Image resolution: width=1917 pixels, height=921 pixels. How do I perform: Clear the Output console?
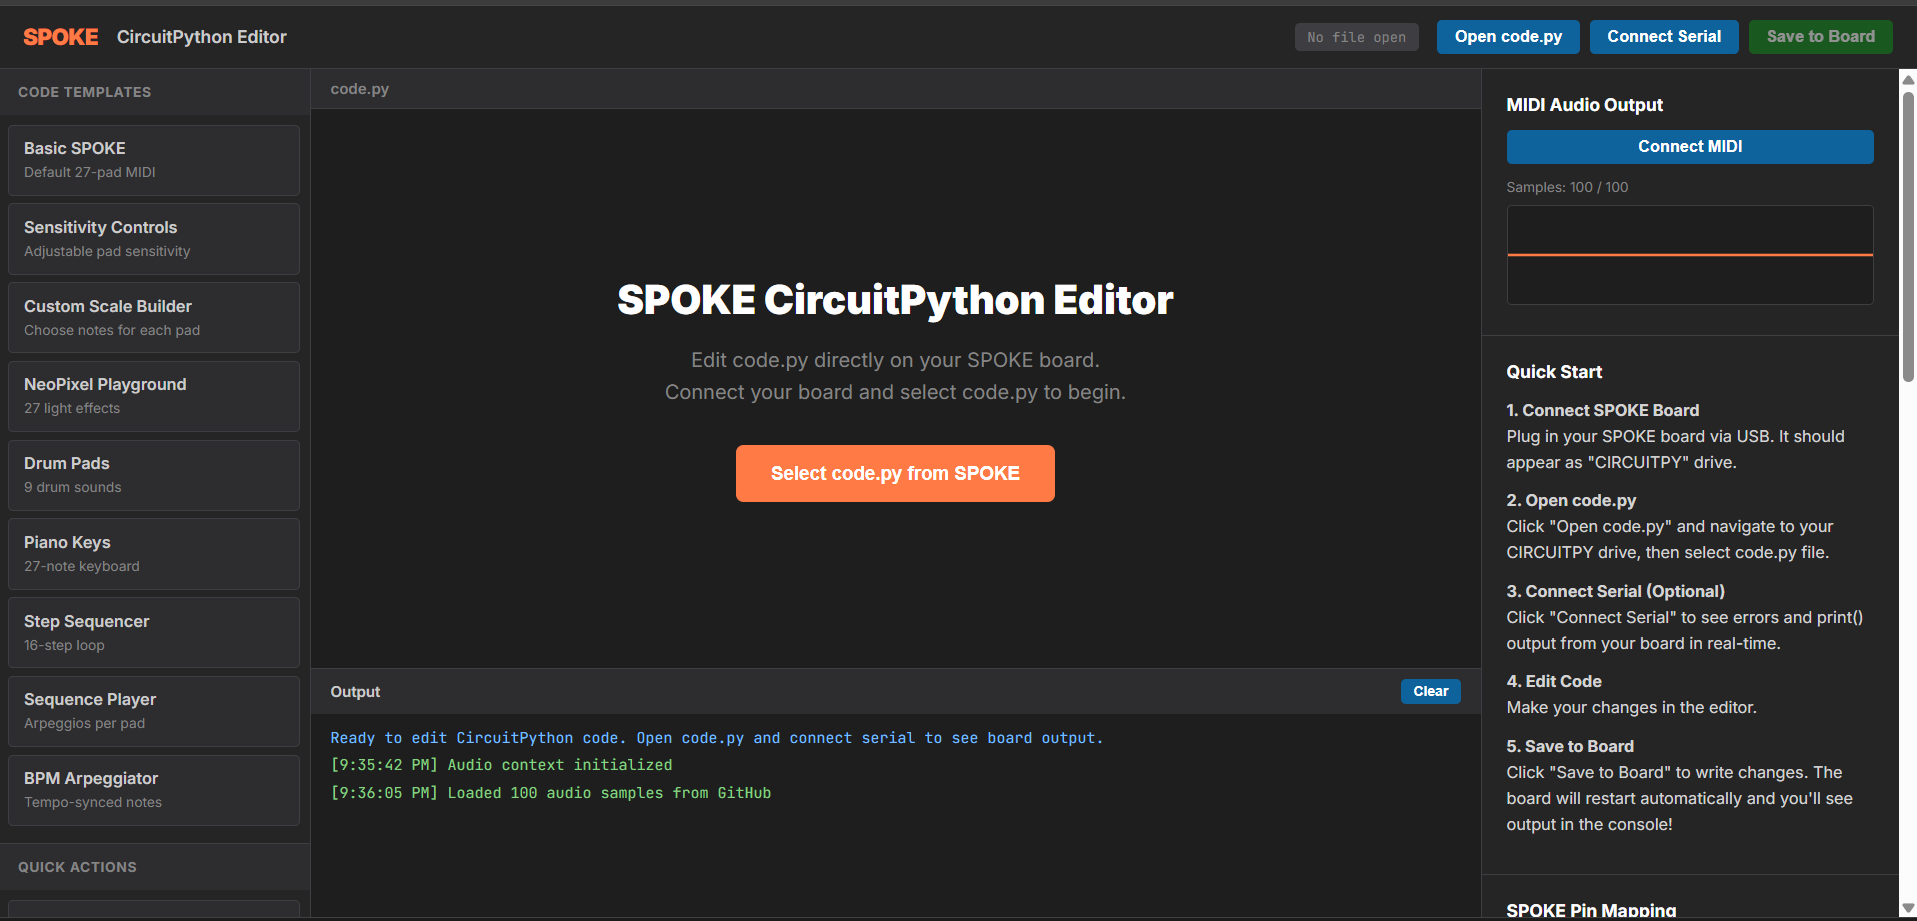pyautogui.click(x=1430, y=691)
